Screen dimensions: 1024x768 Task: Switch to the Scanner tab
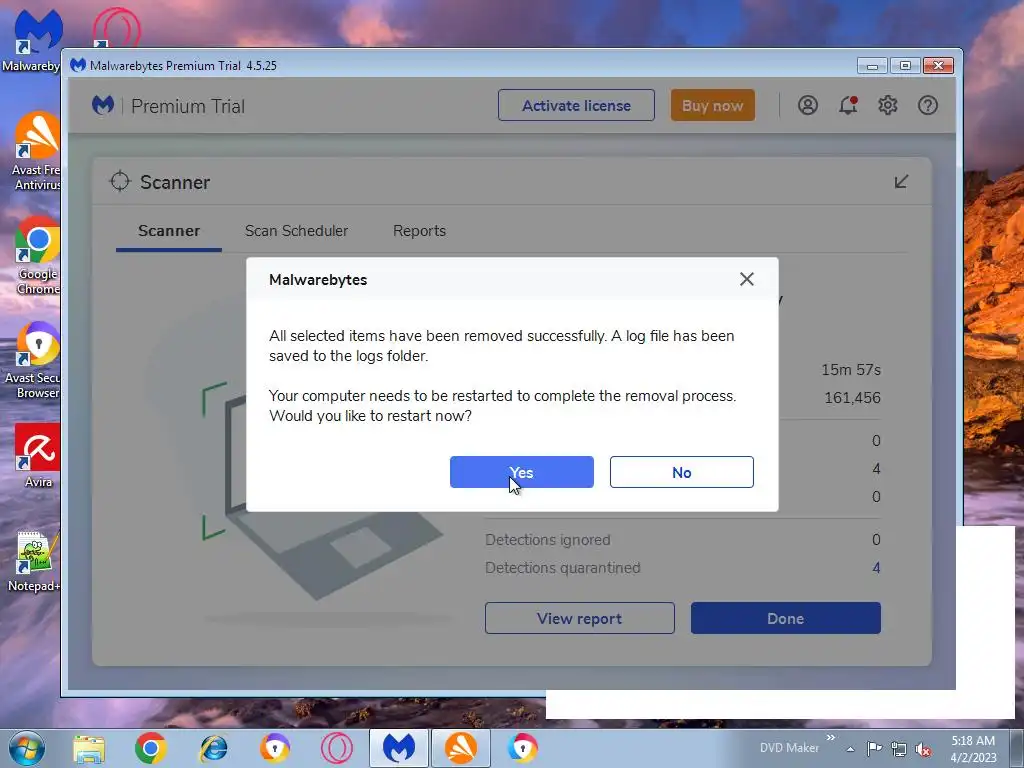pos(168,231)
